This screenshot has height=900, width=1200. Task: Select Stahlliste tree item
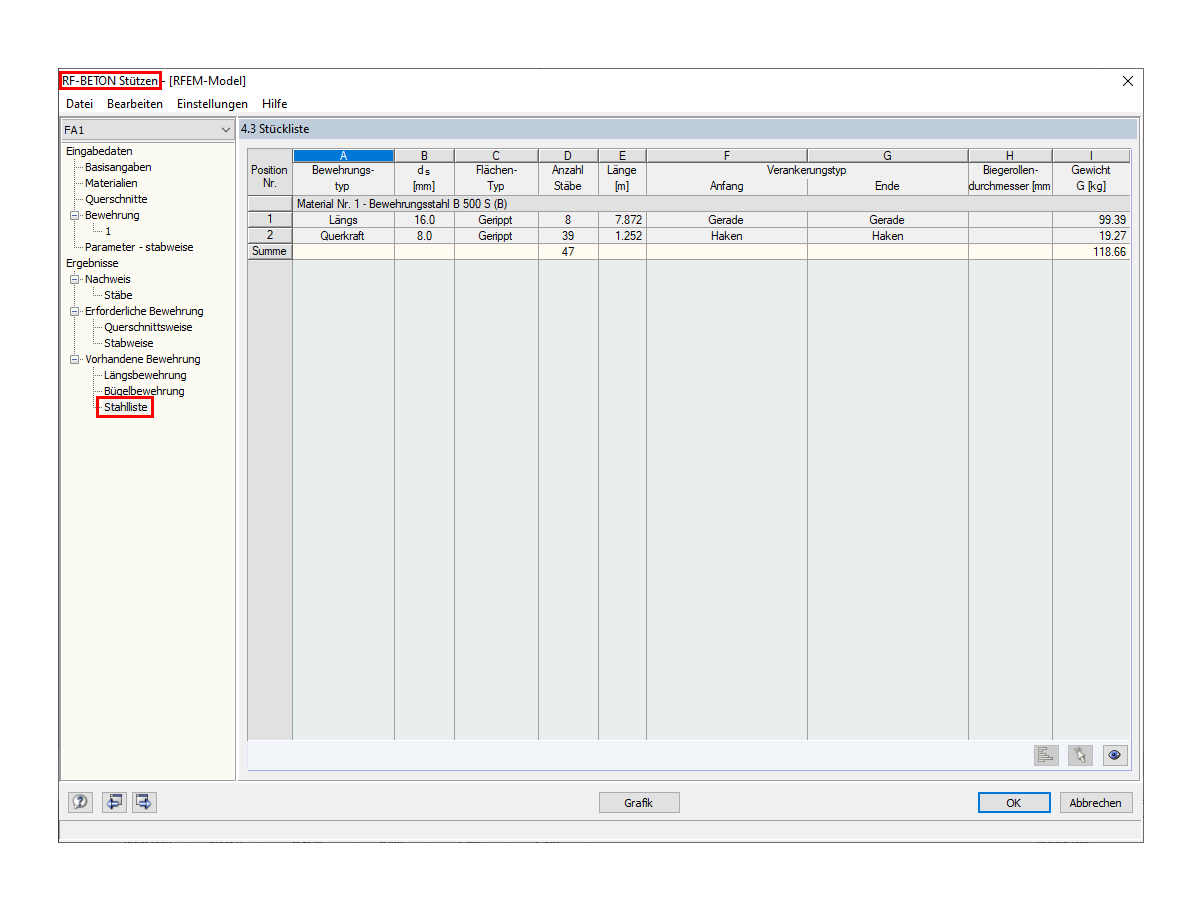point(126,407)
